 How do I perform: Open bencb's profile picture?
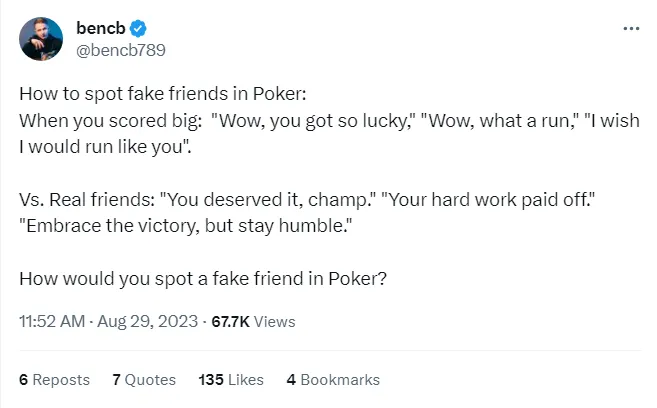point(41,38)
